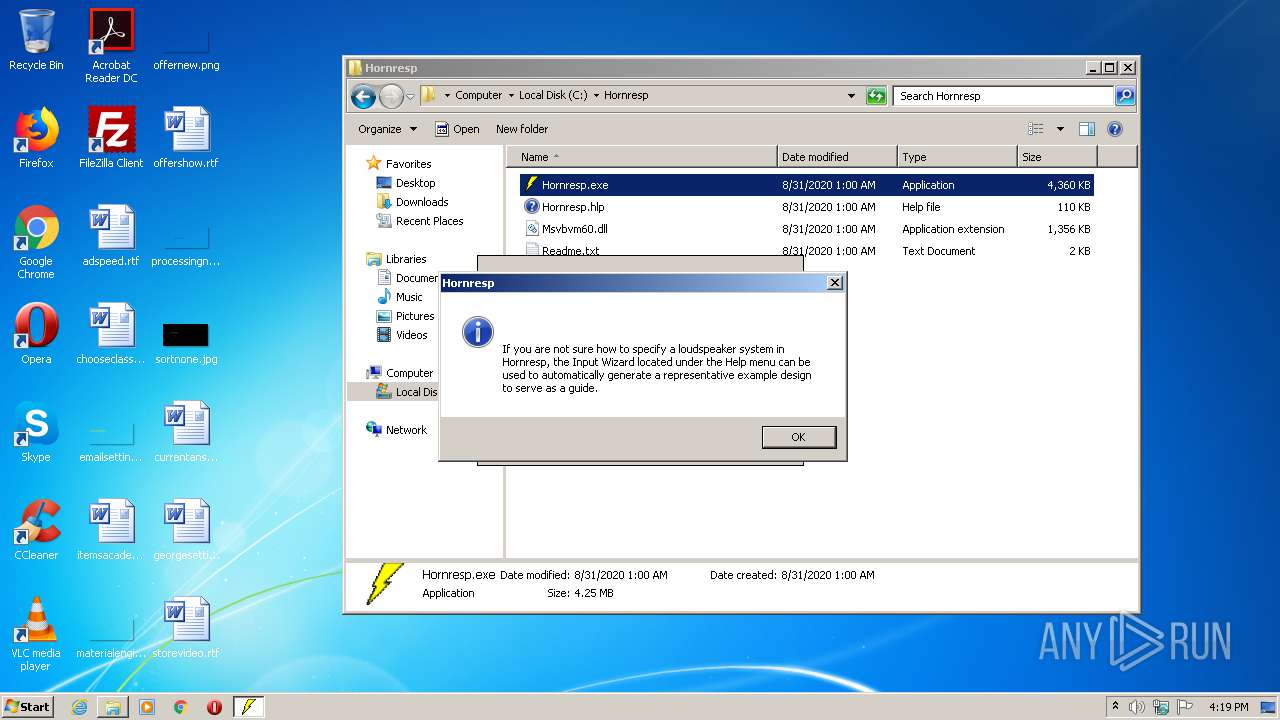This screenshot has height=720, width=1280.
Task: Open Internet Explorer from taskbar
Action: click(79, 706)
